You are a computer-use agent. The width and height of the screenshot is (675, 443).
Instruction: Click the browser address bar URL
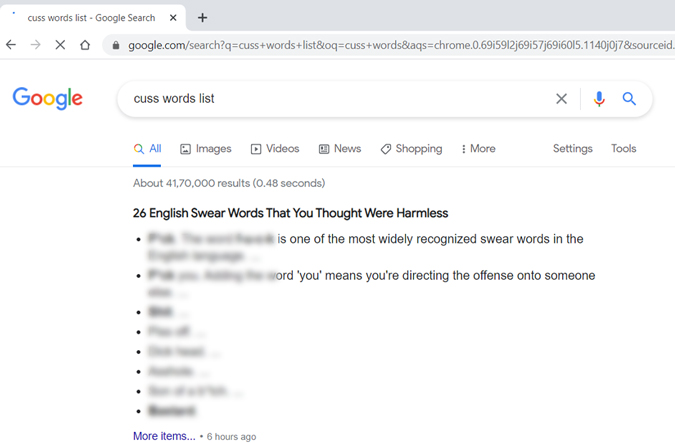[400, 45]
